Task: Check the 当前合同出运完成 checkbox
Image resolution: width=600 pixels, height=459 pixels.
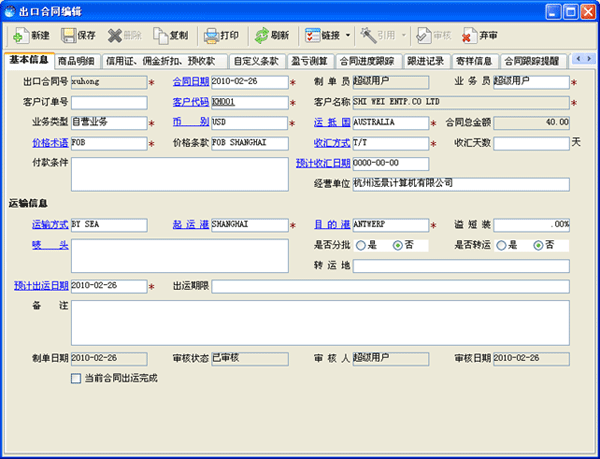Action: tap(76, 379)
